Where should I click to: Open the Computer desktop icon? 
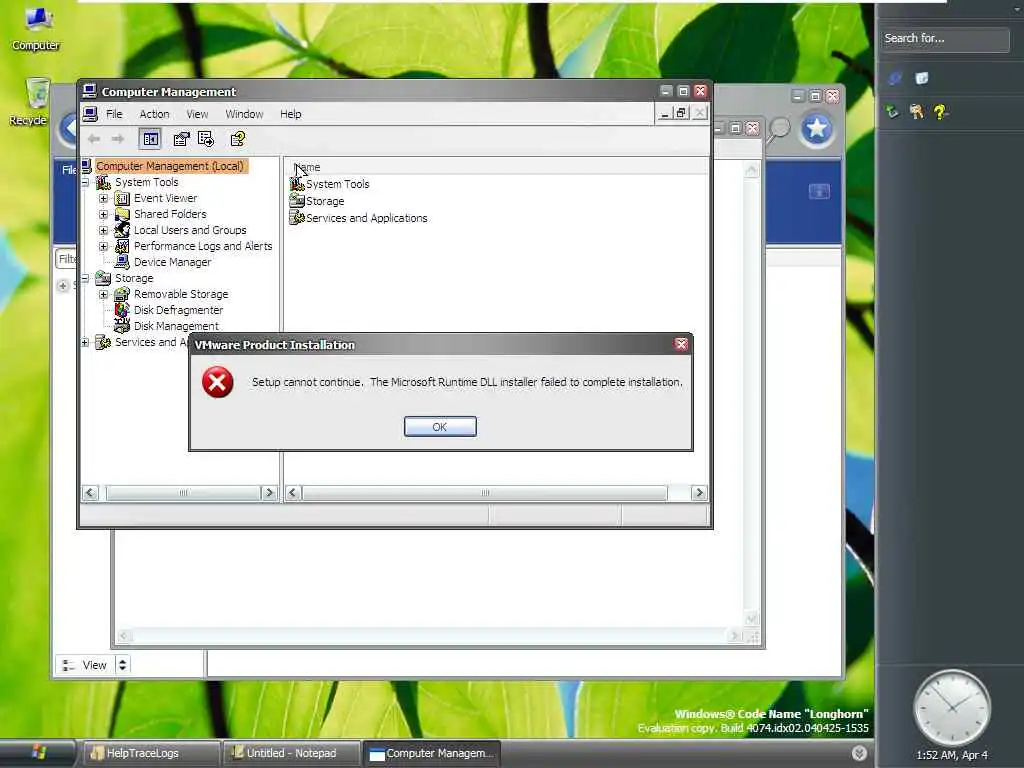tap(36, 28)
